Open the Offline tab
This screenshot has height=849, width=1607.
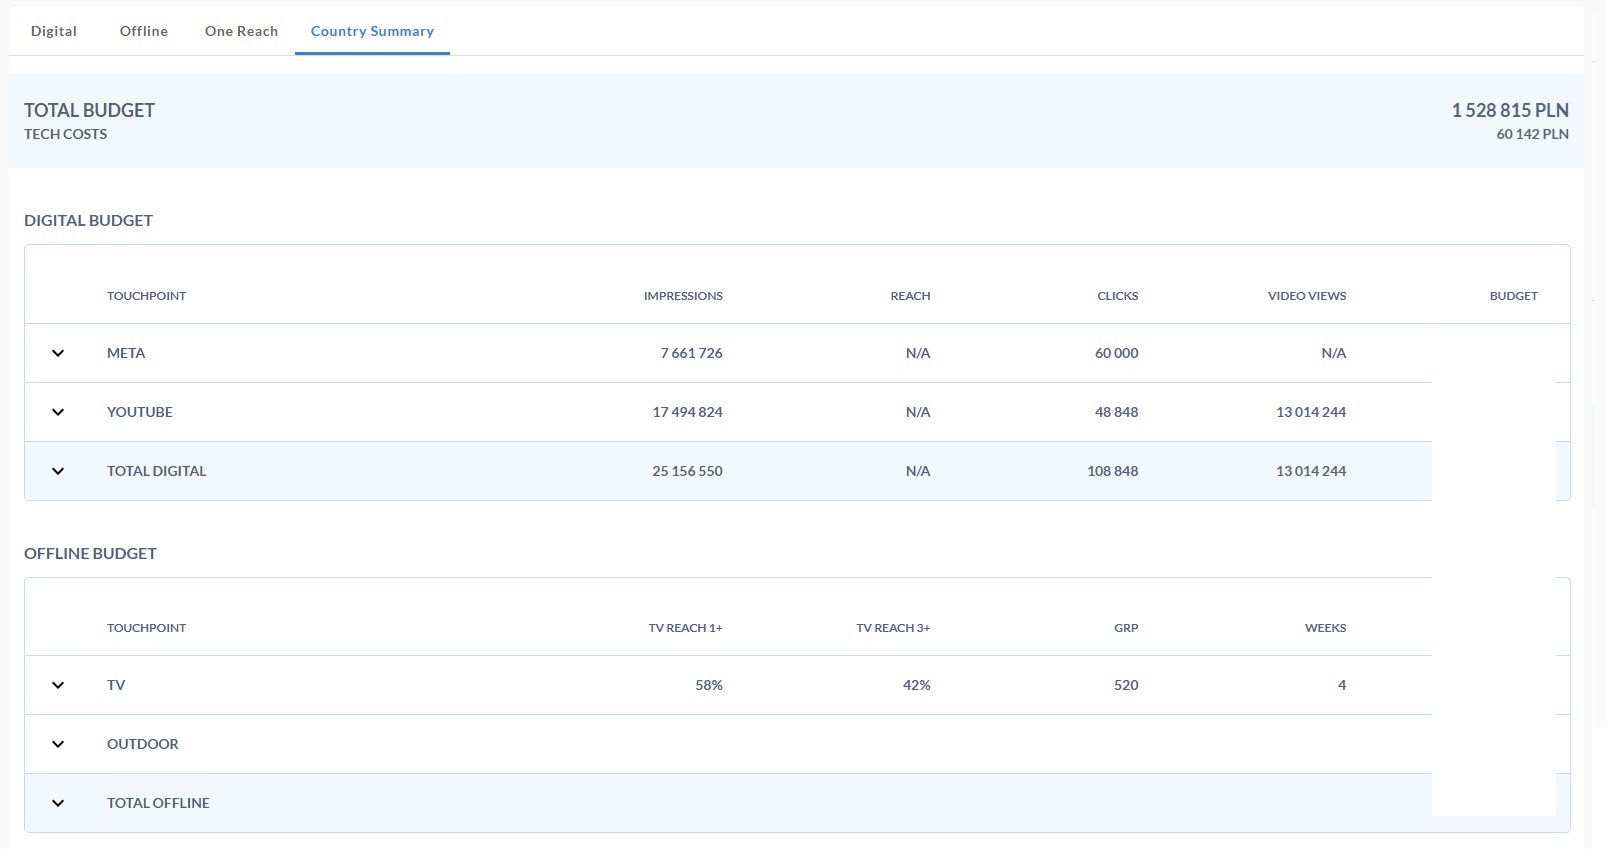coord(144,31)
